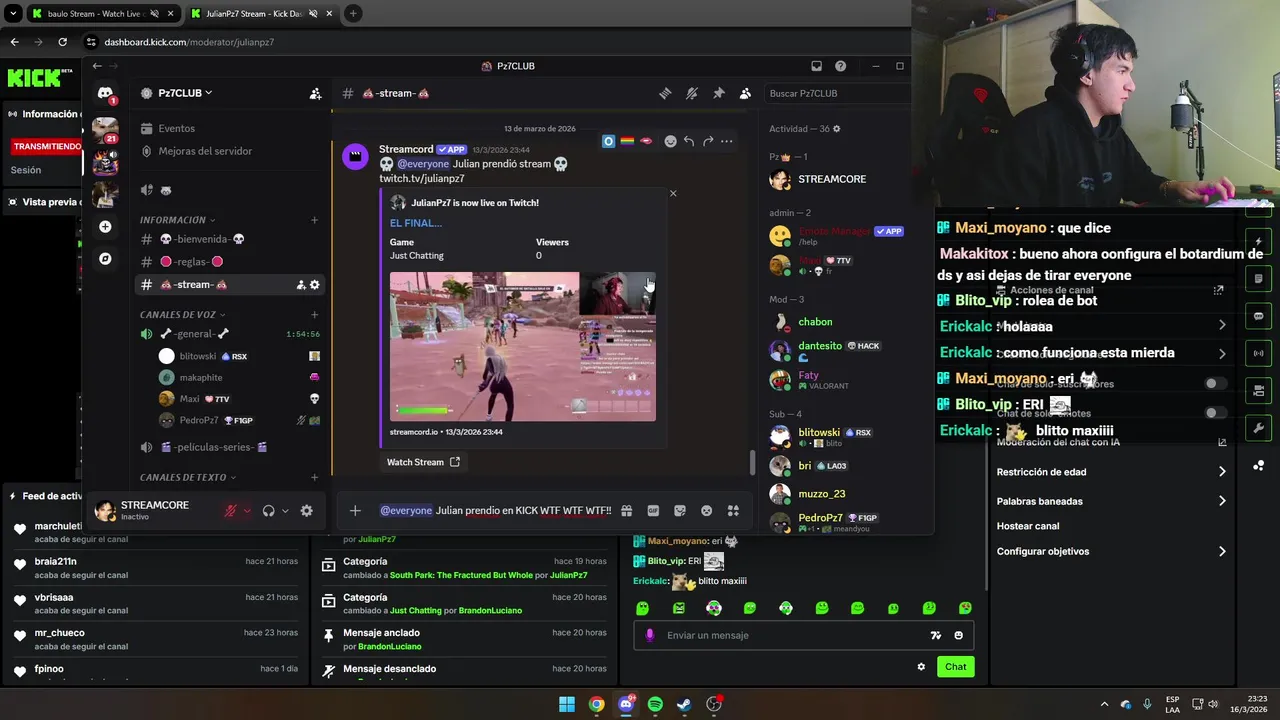Viewport: 1280px width, 720px height.
Task: Collapse CANALES DE TEXTO category
Action: (x=188, y=477)
